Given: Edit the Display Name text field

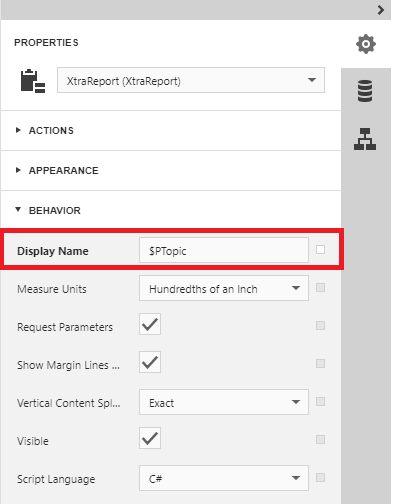Looking at the screenshot, I should [x=224, y=250].
